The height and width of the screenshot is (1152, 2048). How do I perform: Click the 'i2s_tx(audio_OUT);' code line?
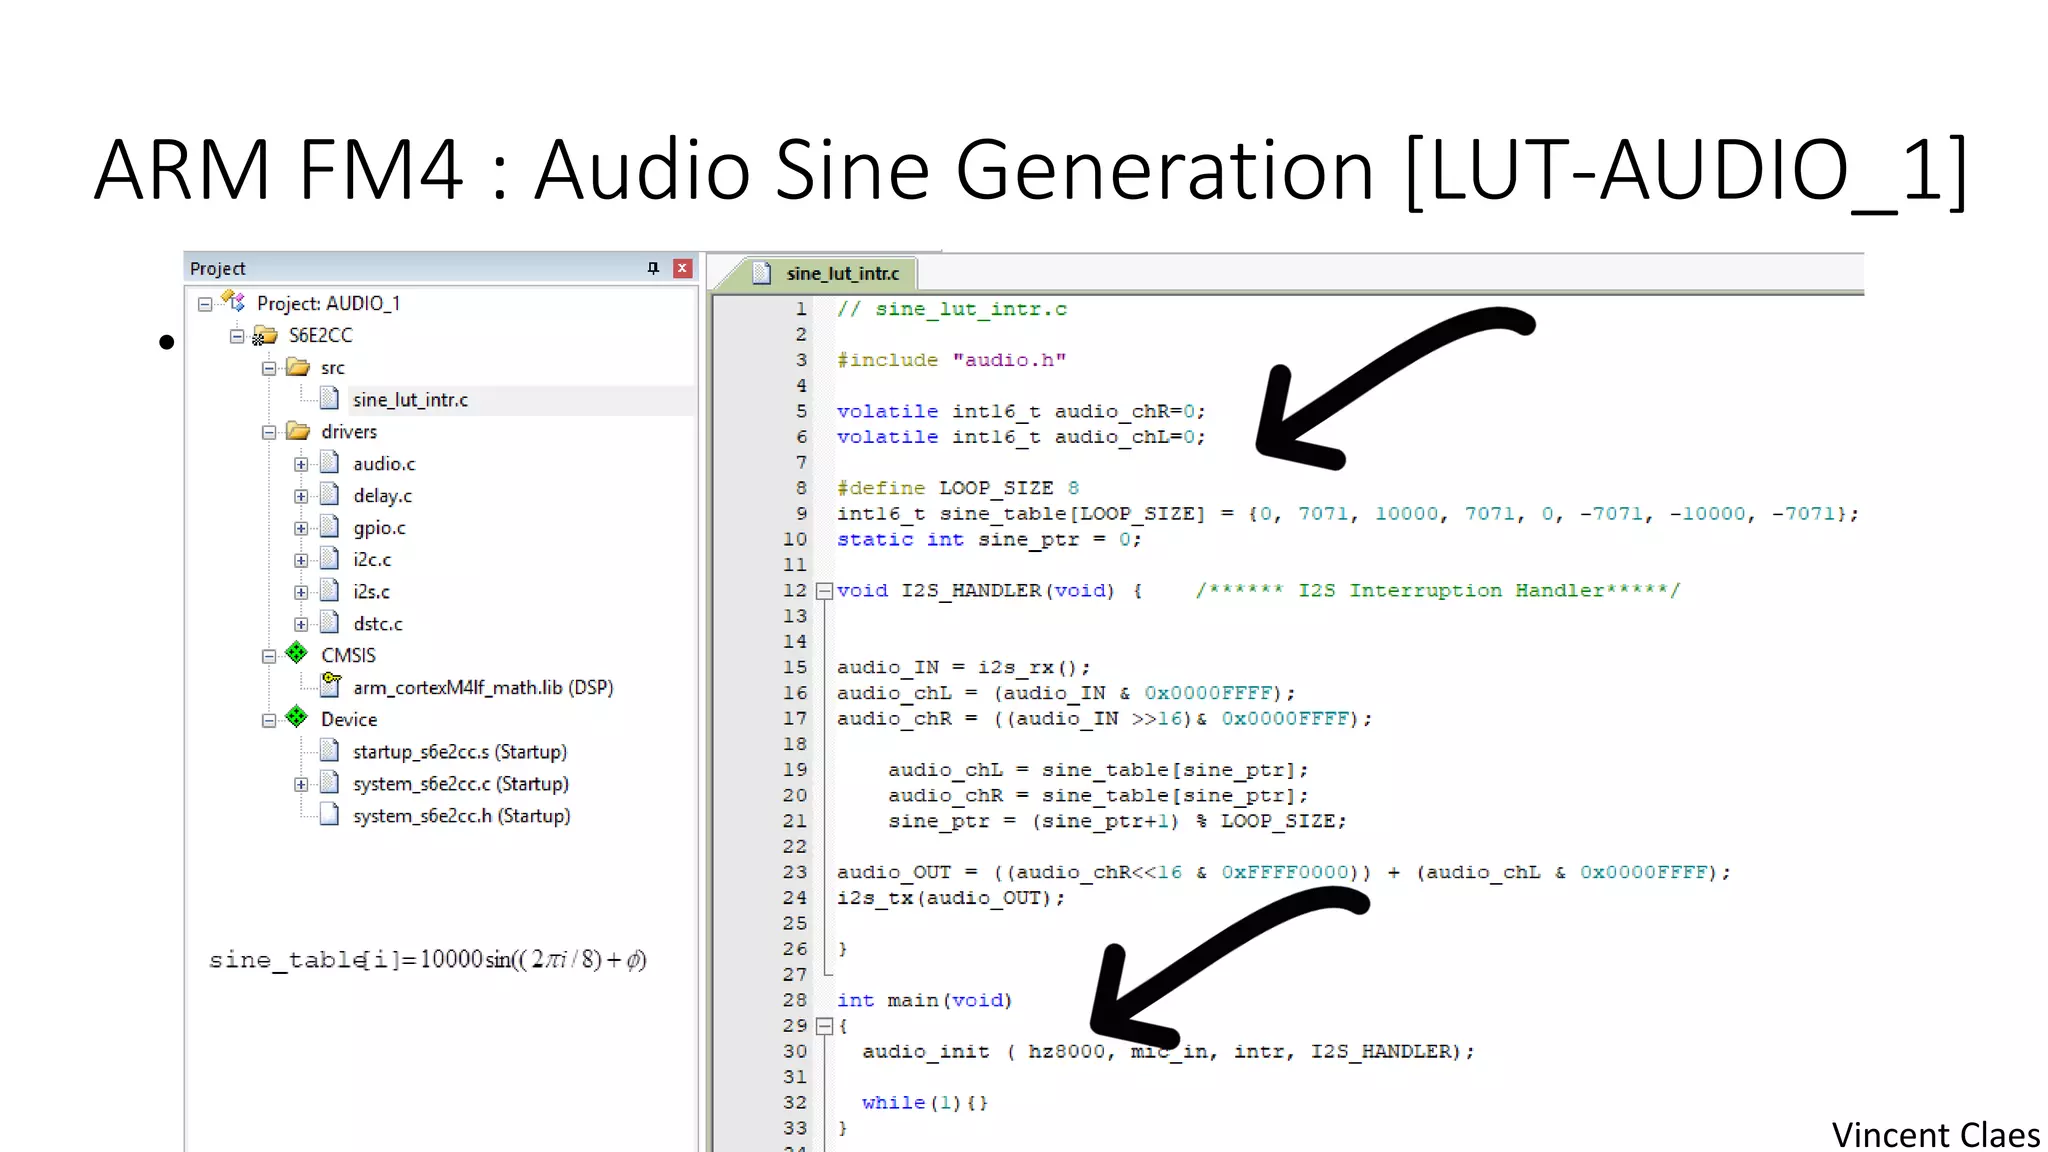tap(951, 898)
